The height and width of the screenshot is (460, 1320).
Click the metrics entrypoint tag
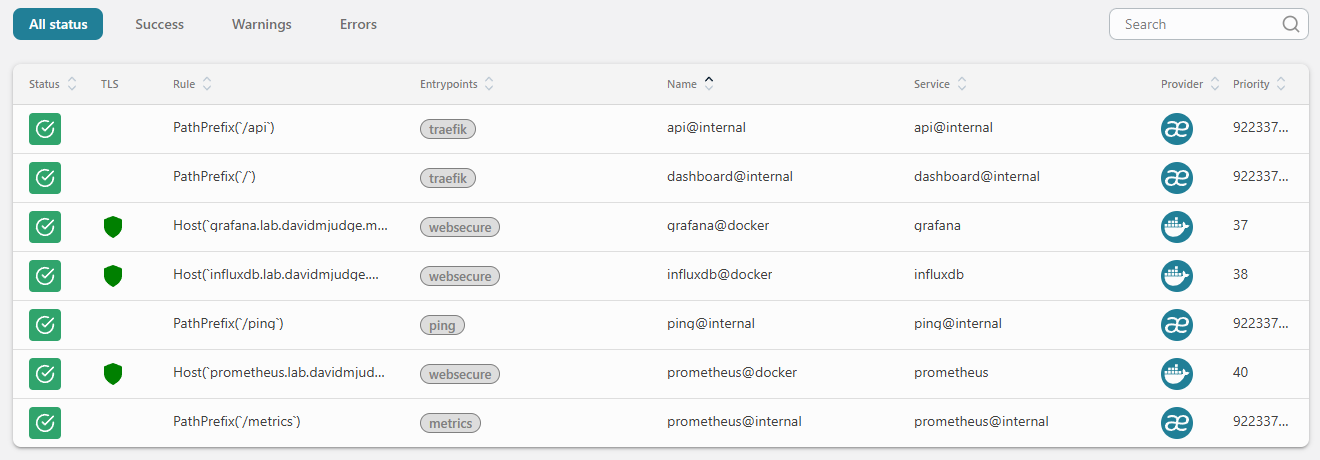click(450, 423)
